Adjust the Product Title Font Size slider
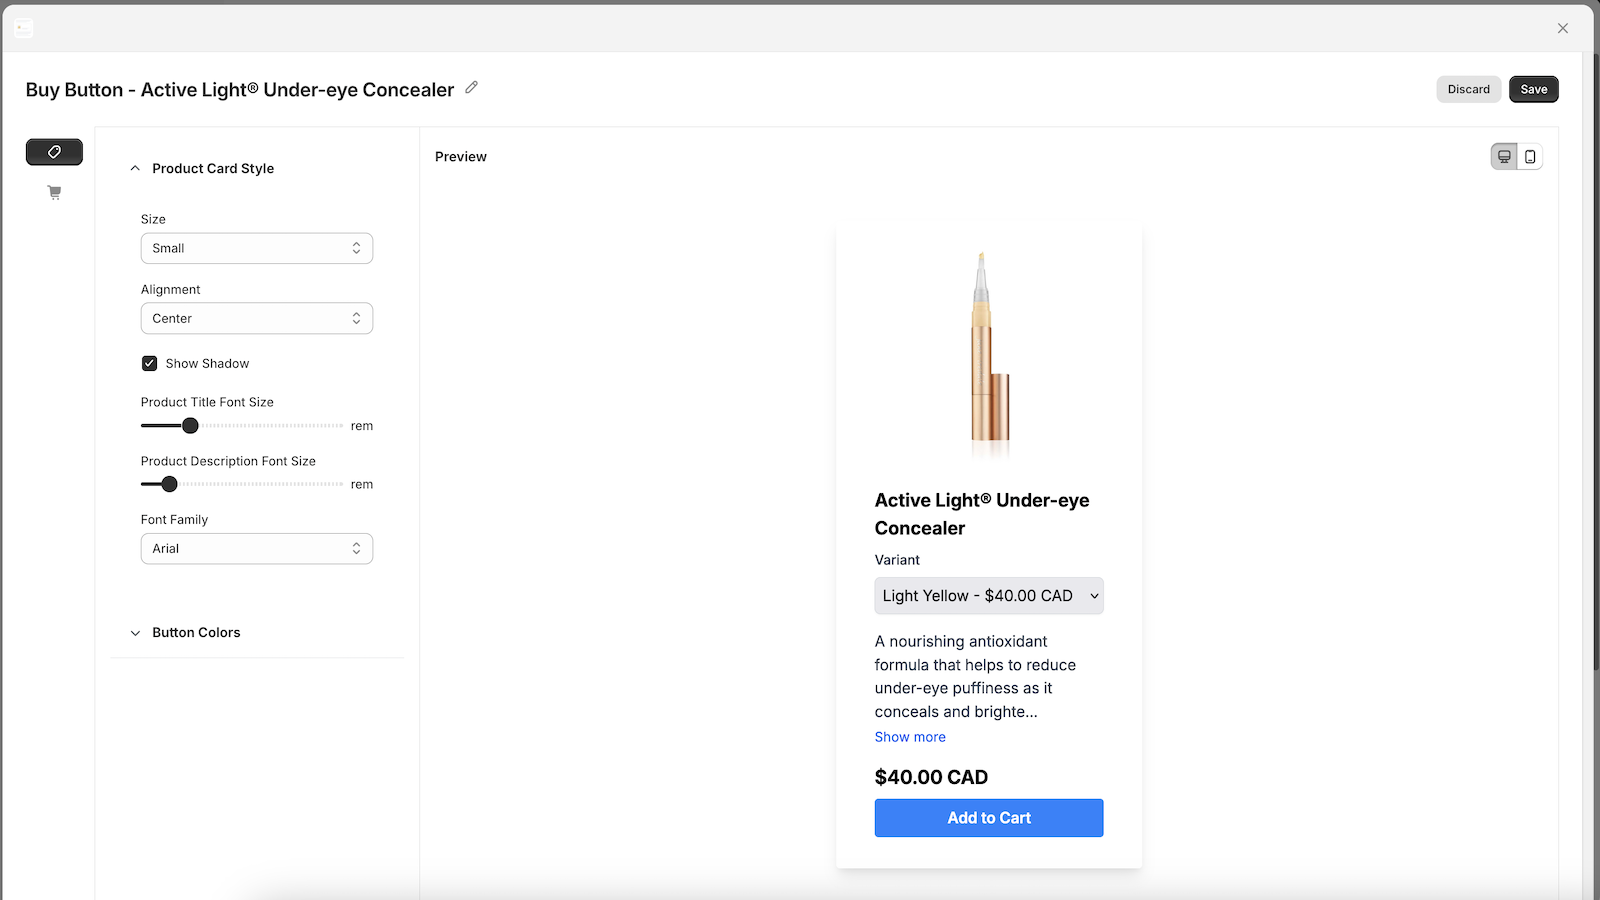The width and height of the screenshot is (1600, 900). tap(190, 425)
